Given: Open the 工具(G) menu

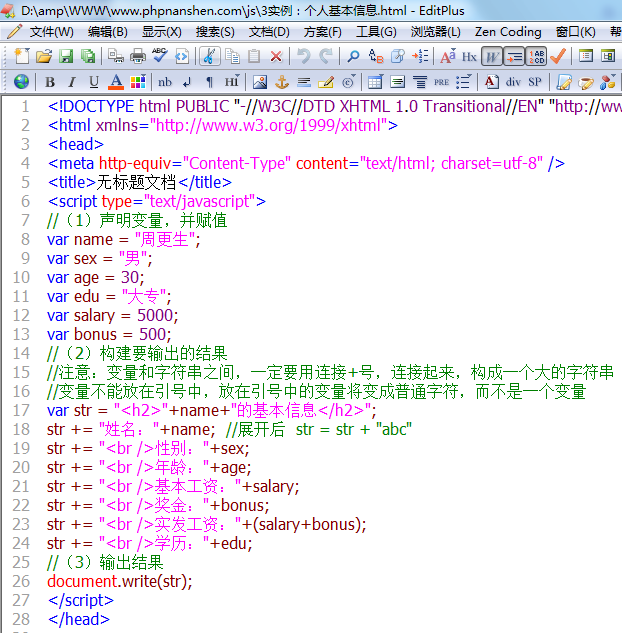Looking at the screenshot, I should [x=376, y=31].
